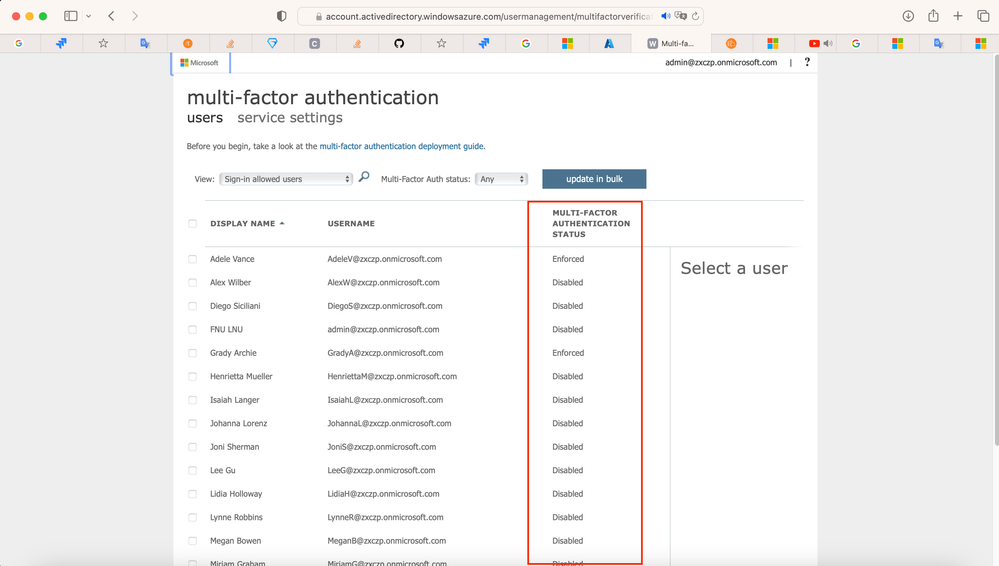999x566 pixels.
Task: Check the Lidia Holloway checkbox
Action: click(x=192, y=494)
